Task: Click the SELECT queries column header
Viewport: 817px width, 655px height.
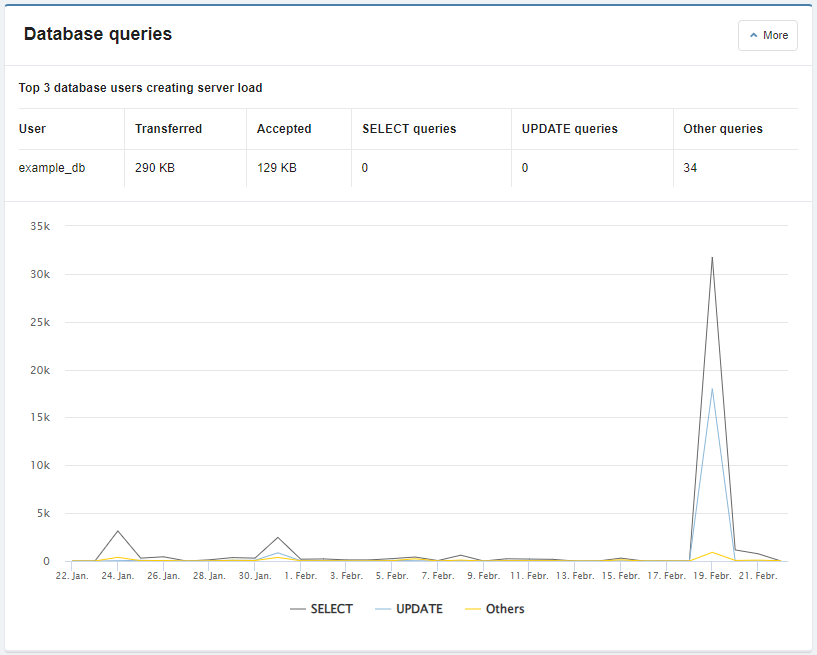Action: 409,129
